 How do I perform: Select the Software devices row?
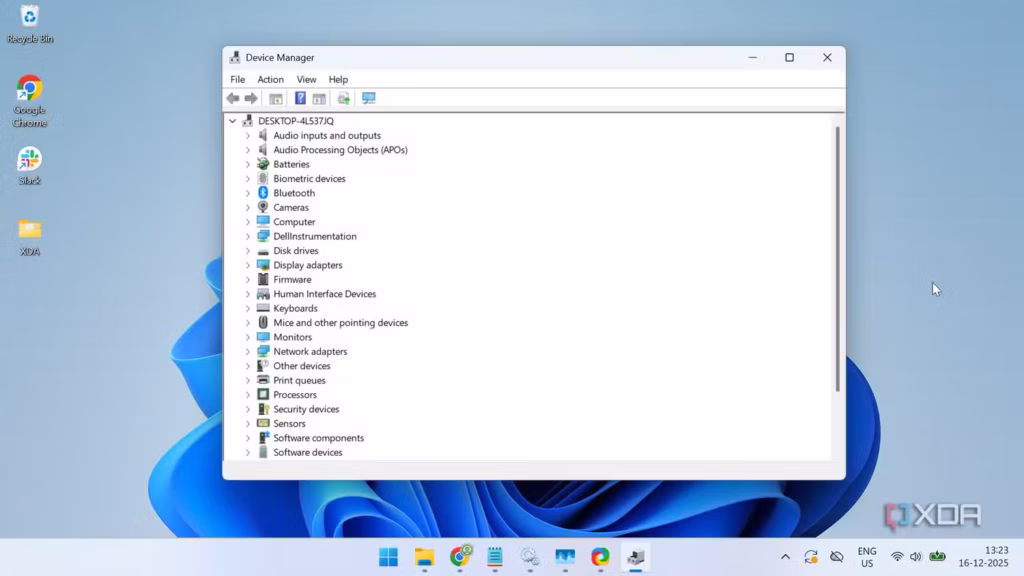click(x=308, y=452)
